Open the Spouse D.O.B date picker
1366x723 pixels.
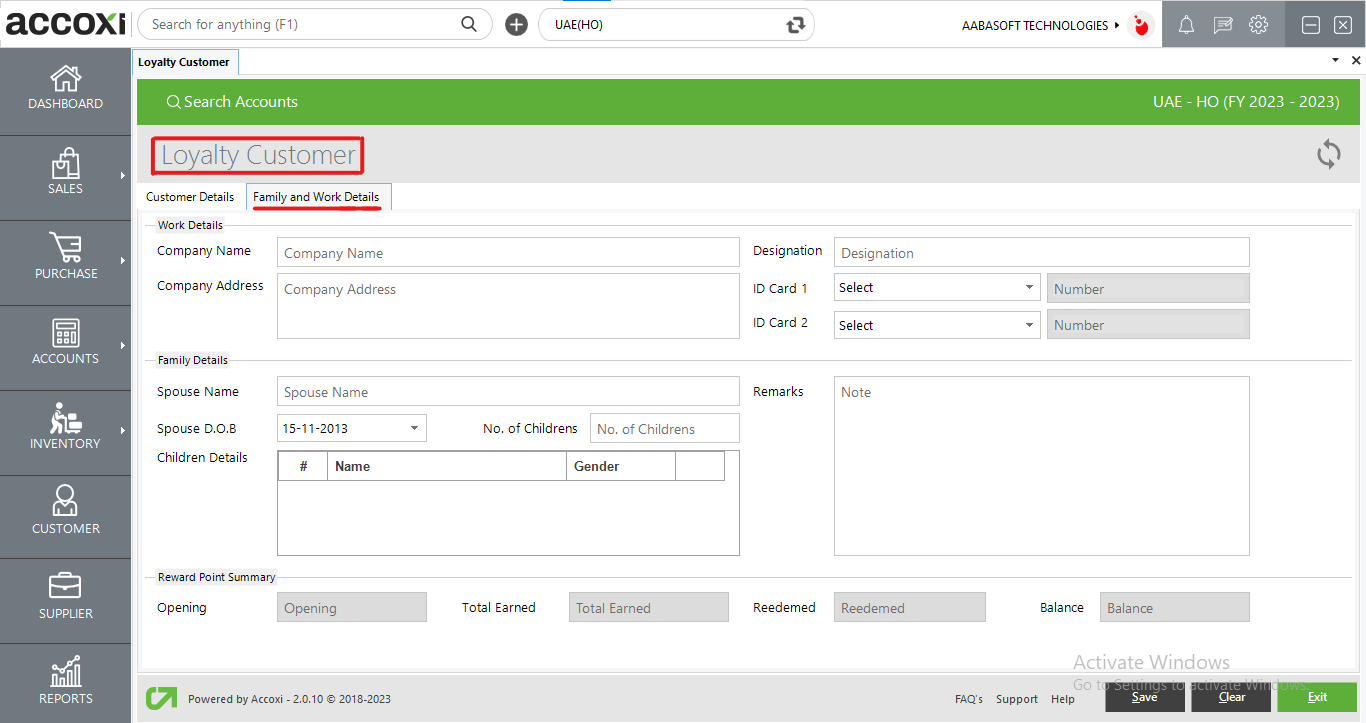click(413, 427)
